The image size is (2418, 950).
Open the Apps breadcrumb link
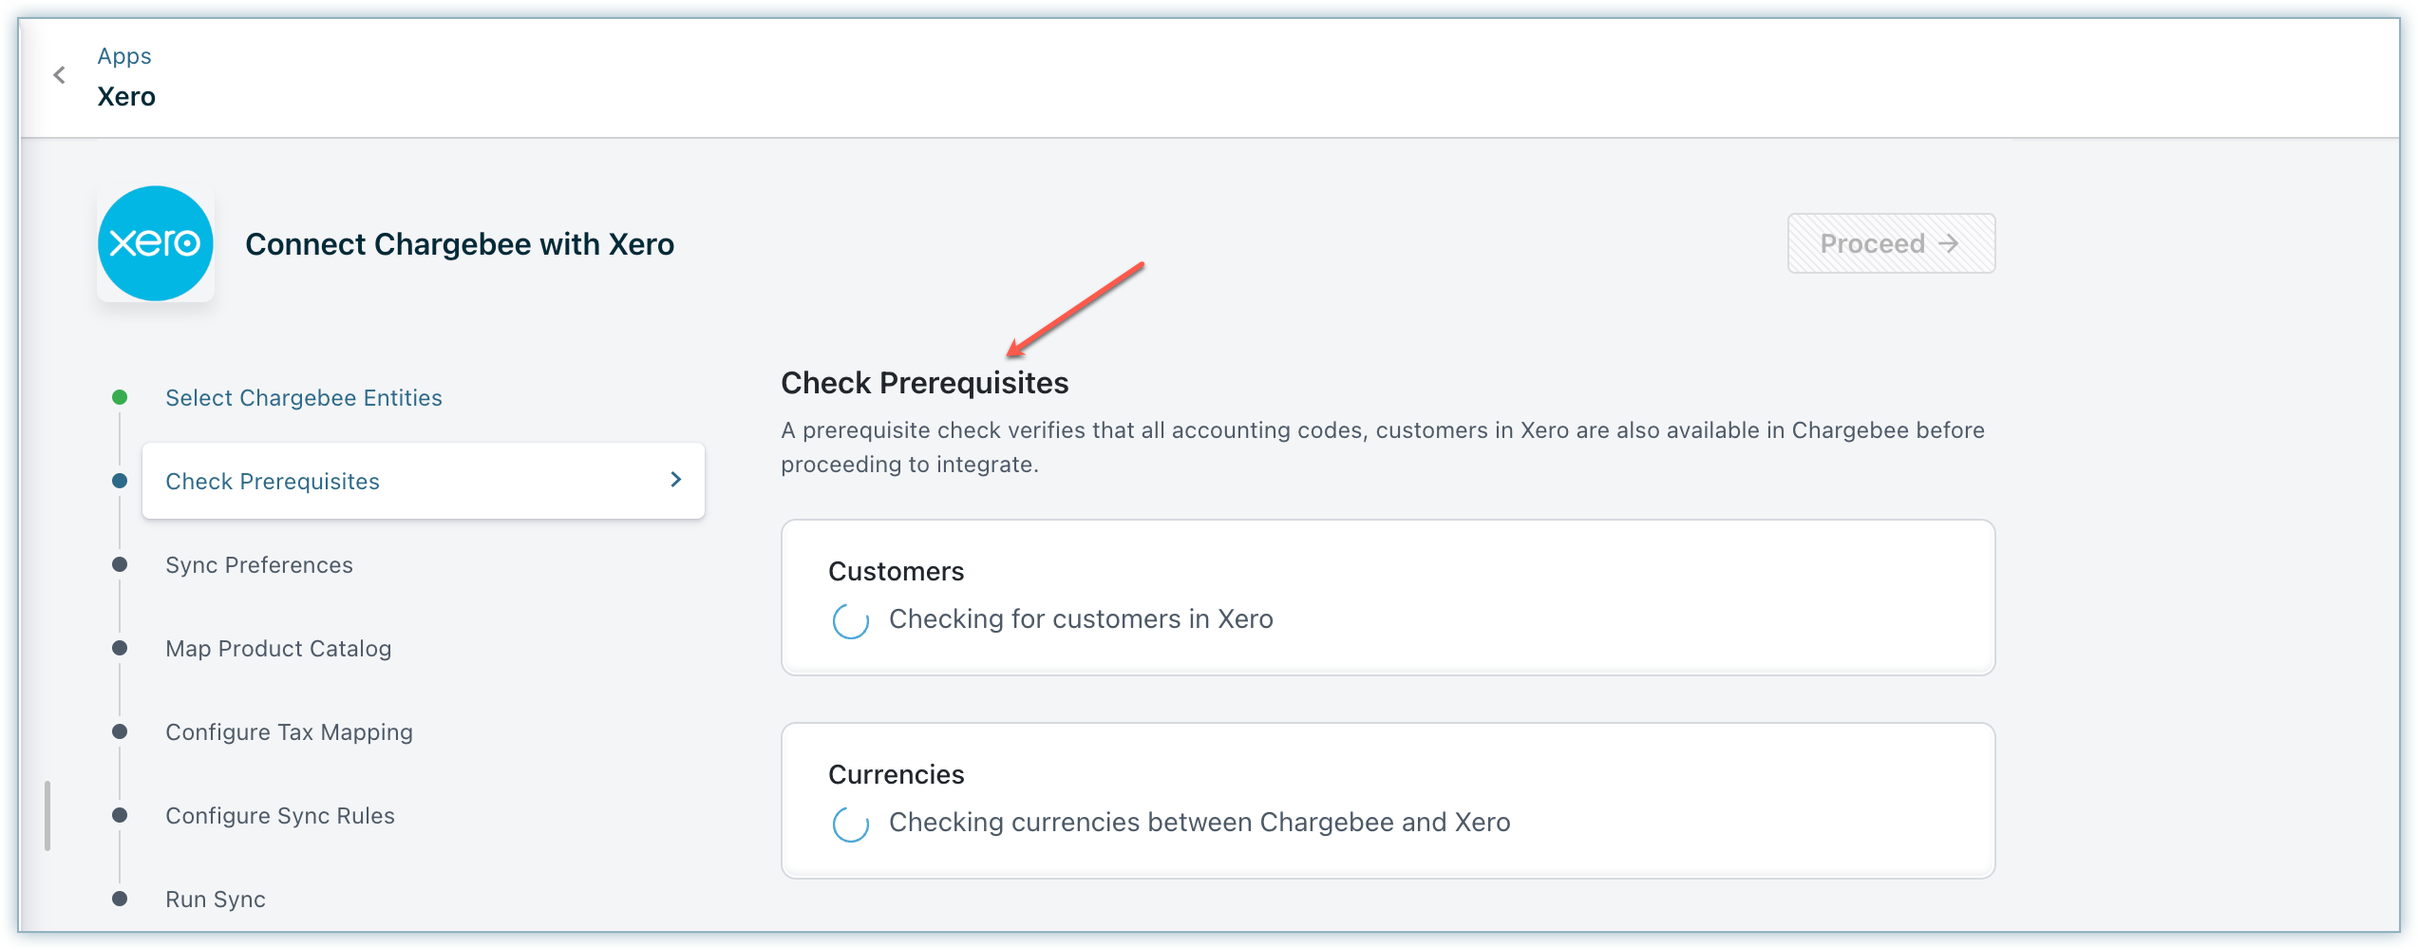124,56
